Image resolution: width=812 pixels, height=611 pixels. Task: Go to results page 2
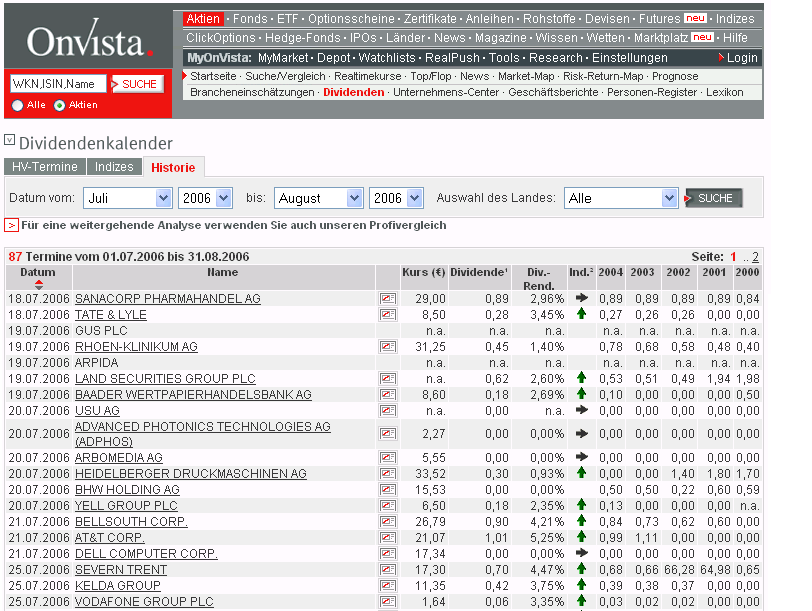coord(755,257)
